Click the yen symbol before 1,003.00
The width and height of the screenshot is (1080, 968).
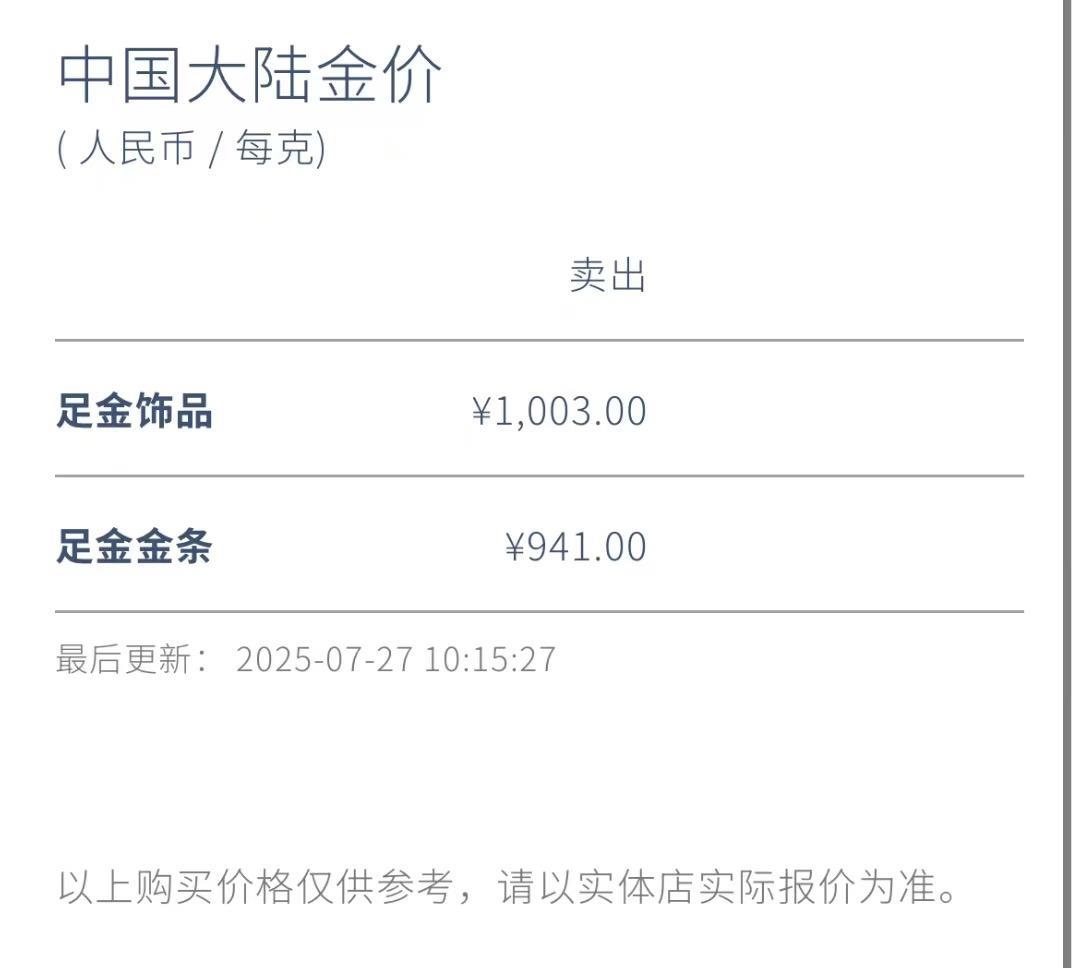482,411
